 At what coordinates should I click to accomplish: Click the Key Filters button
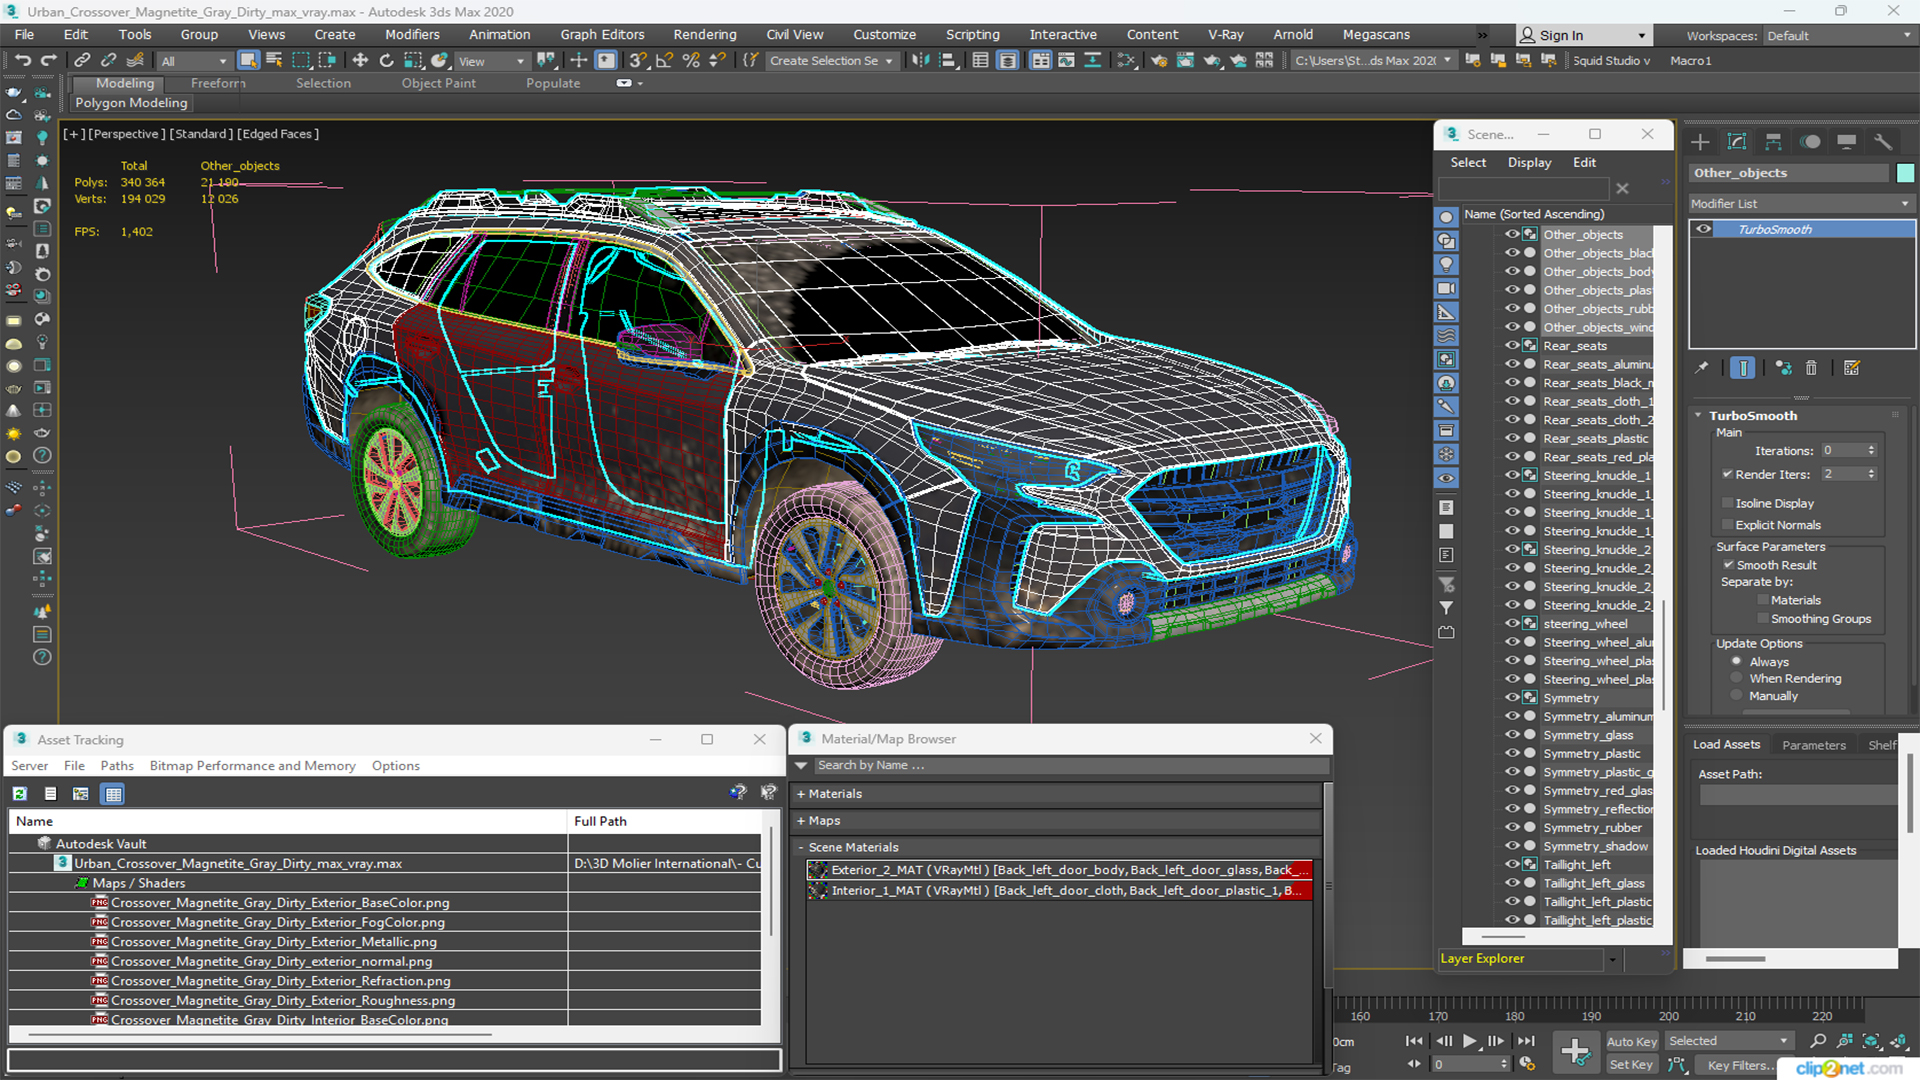1738,1065
